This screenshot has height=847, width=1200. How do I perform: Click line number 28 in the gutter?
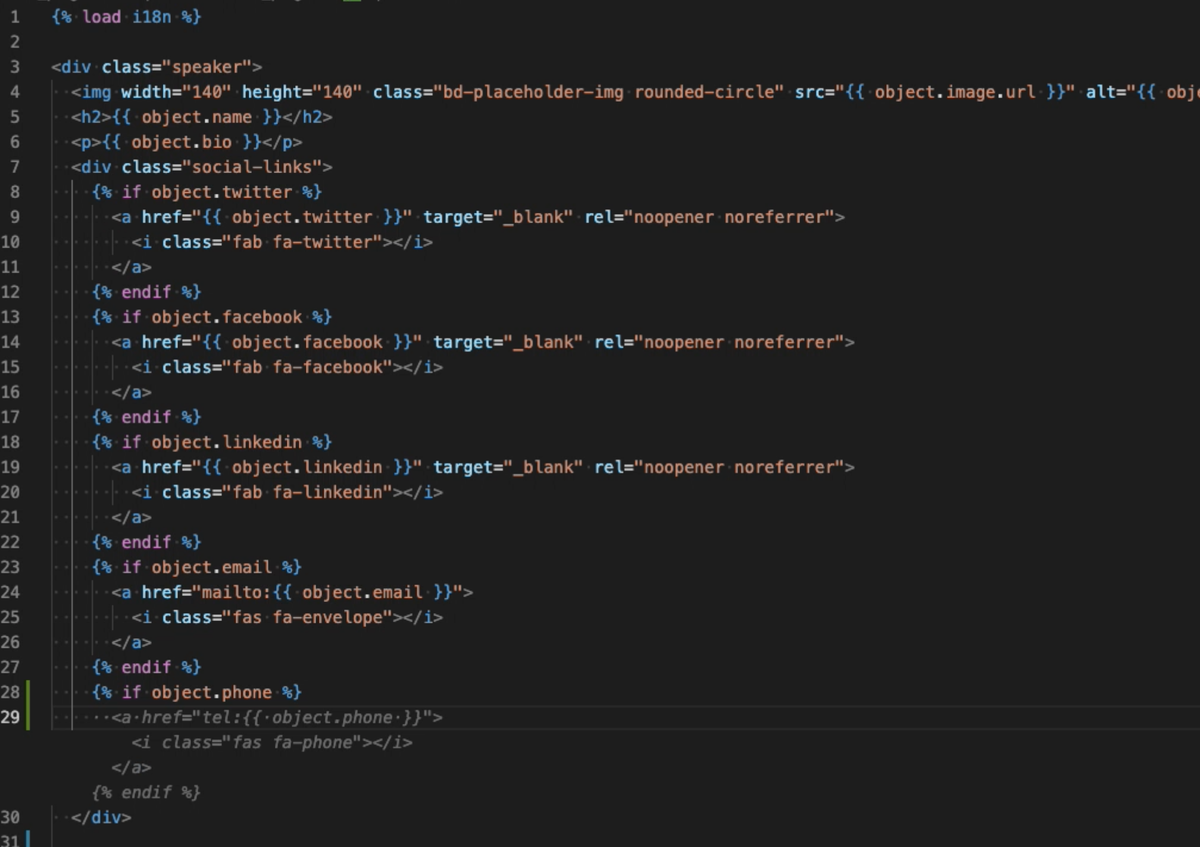pos(10,692)
